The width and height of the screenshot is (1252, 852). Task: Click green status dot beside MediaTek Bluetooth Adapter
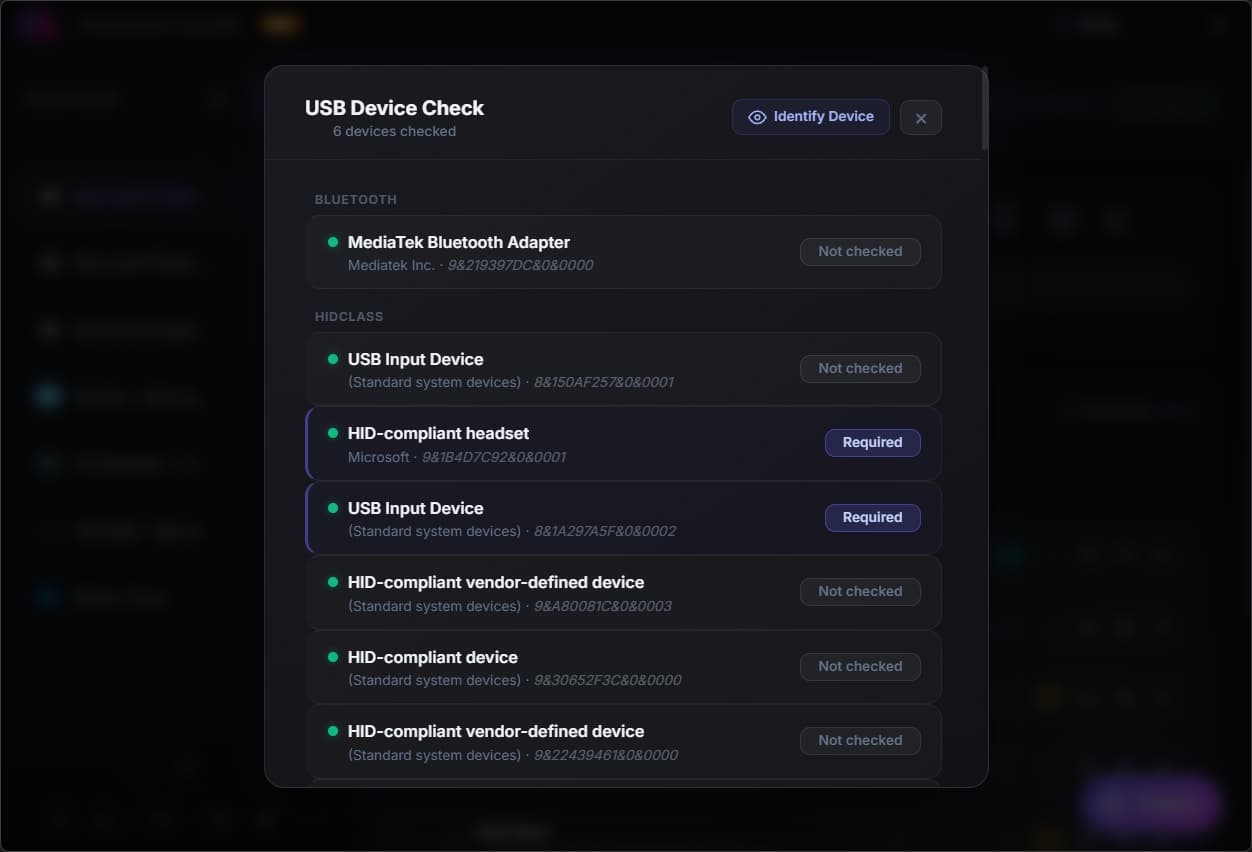[333, 242]
